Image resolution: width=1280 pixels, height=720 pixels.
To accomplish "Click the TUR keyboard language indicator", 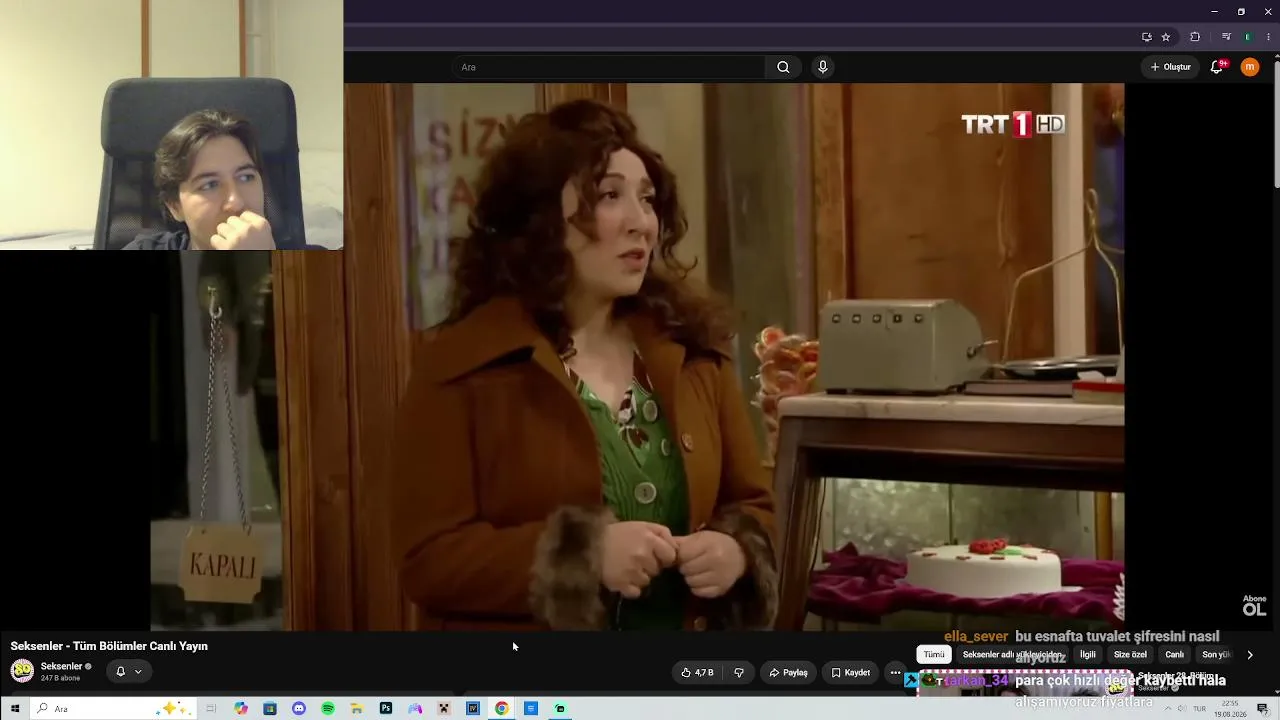I will [x=1200, y=709].
